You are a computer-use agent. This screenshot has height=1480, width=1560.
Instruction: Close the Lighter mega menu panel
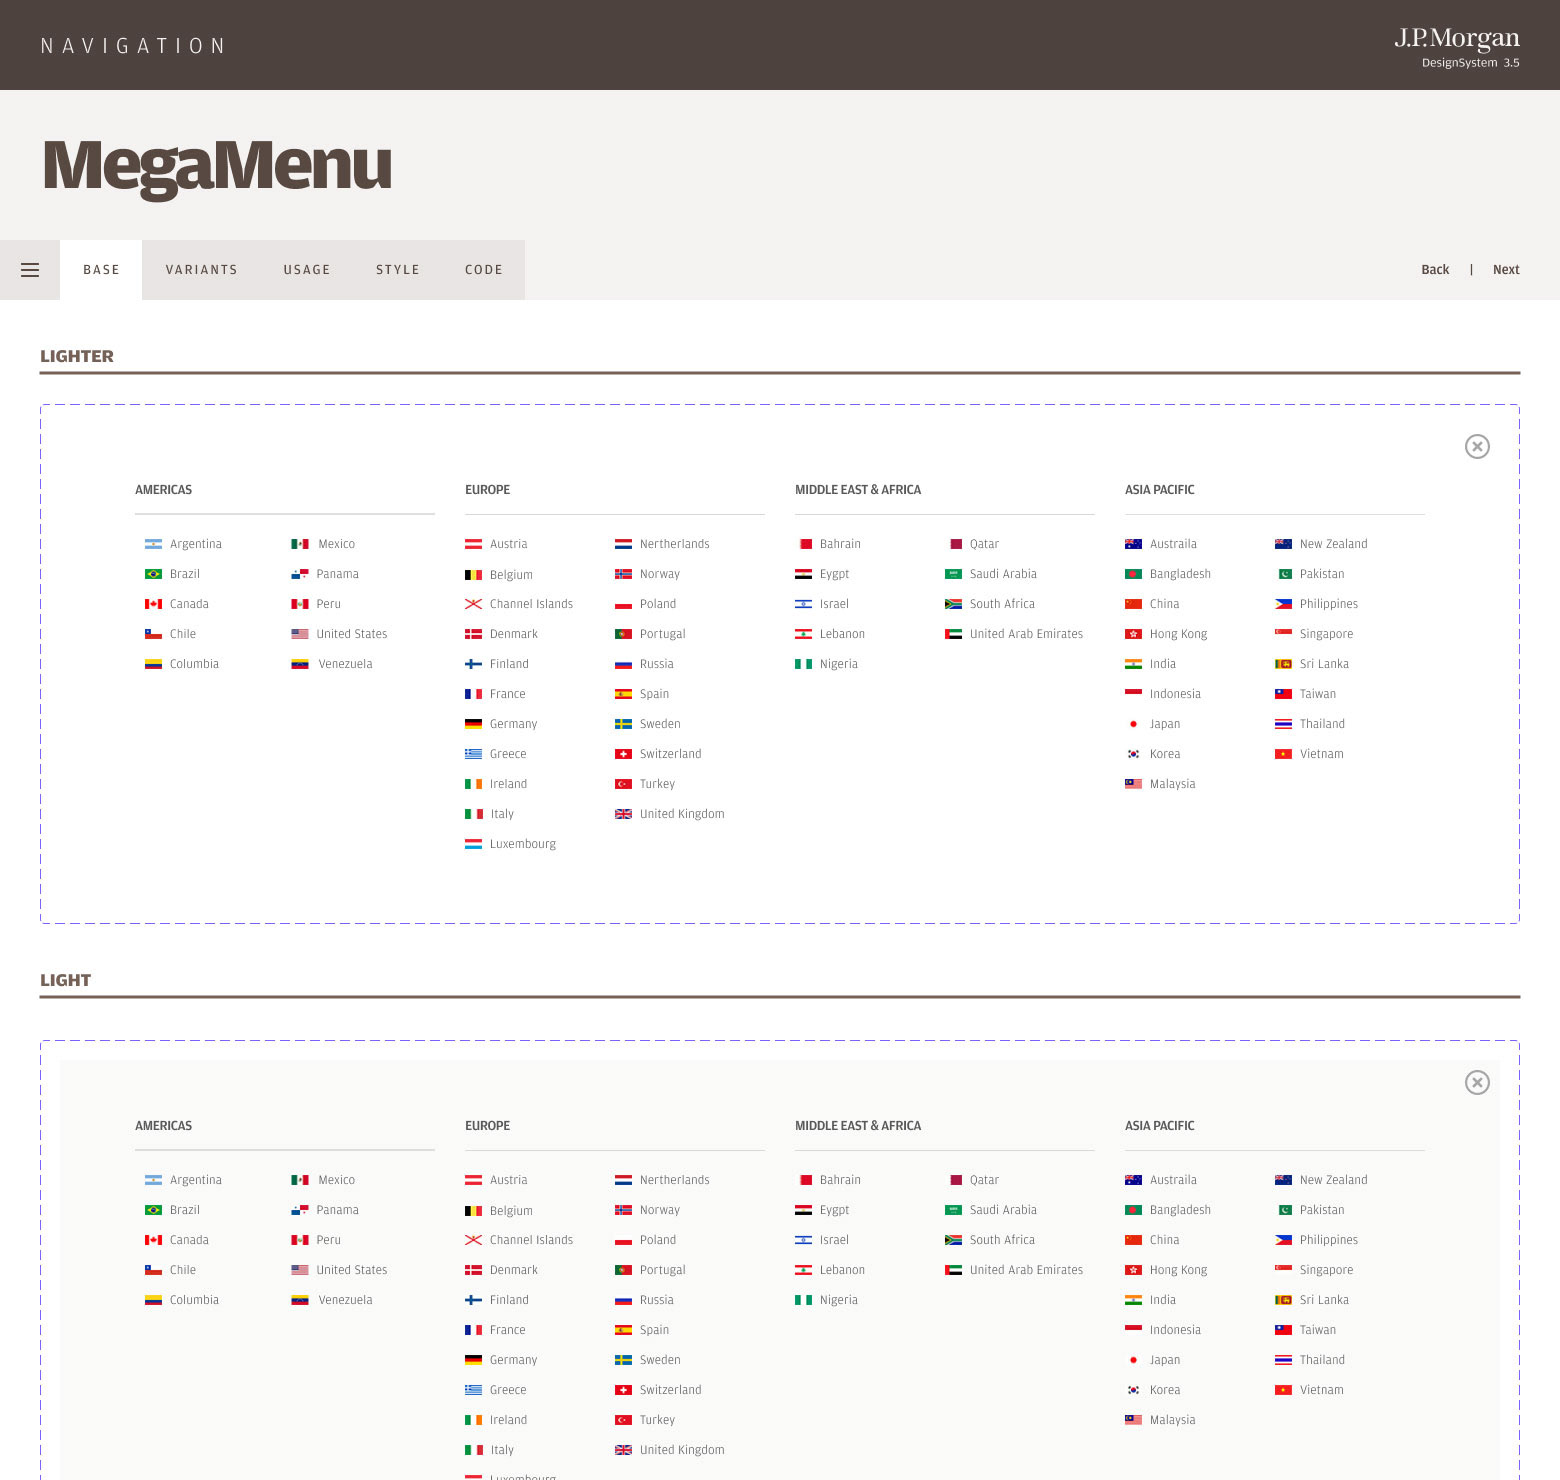1477,446
